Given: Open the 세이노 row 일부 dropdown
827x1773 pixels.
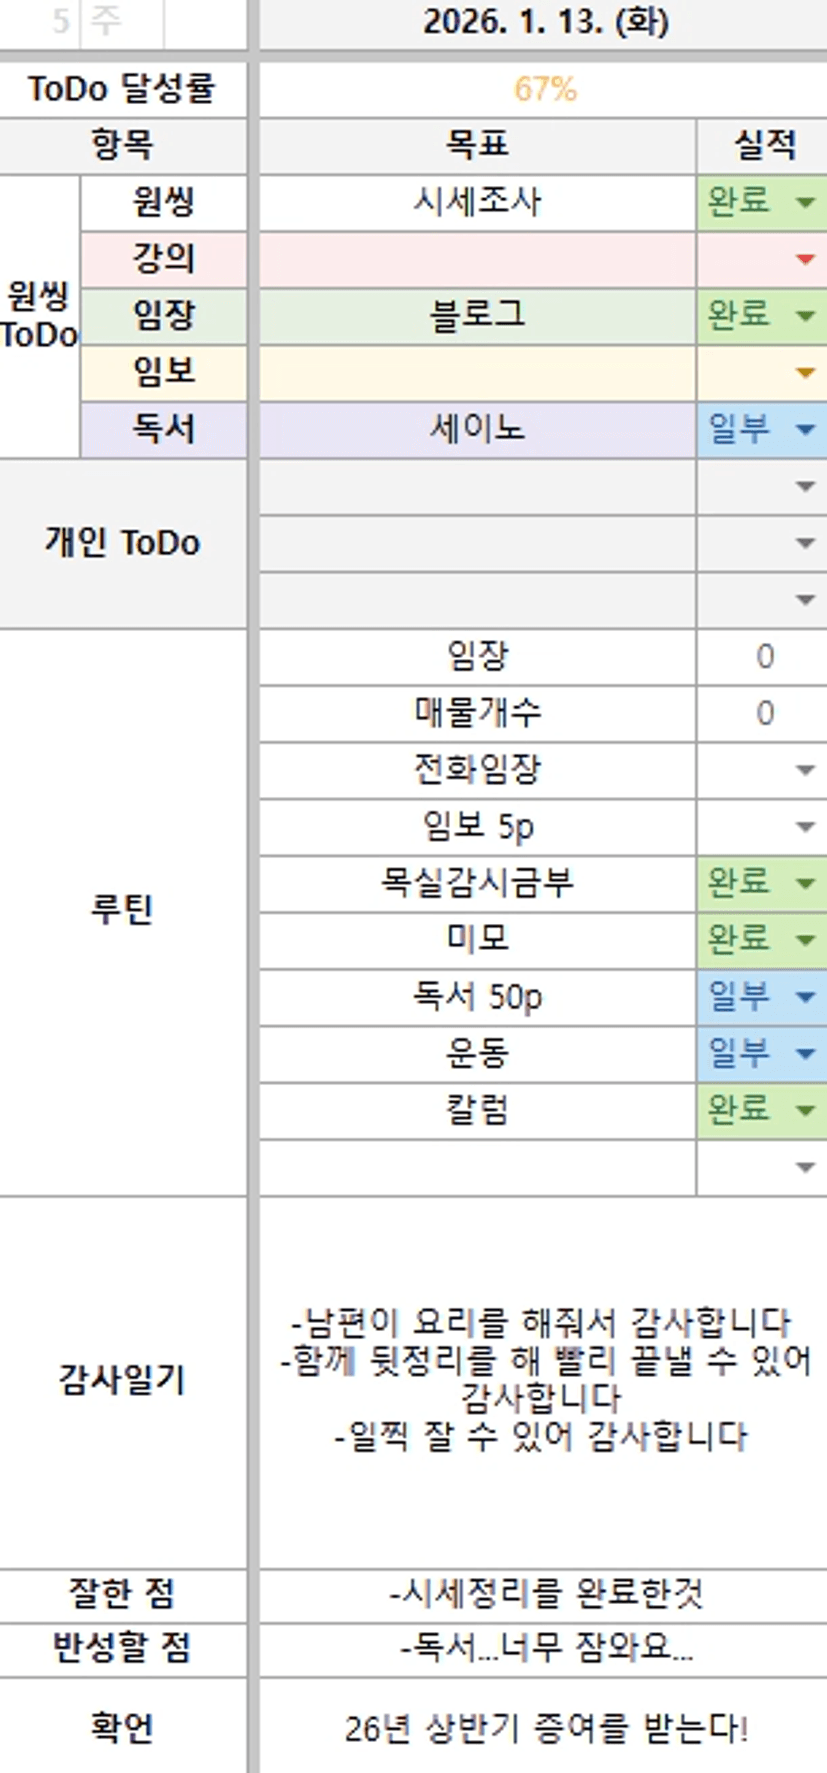Looking at the screenshot, I should coord(805,430).
